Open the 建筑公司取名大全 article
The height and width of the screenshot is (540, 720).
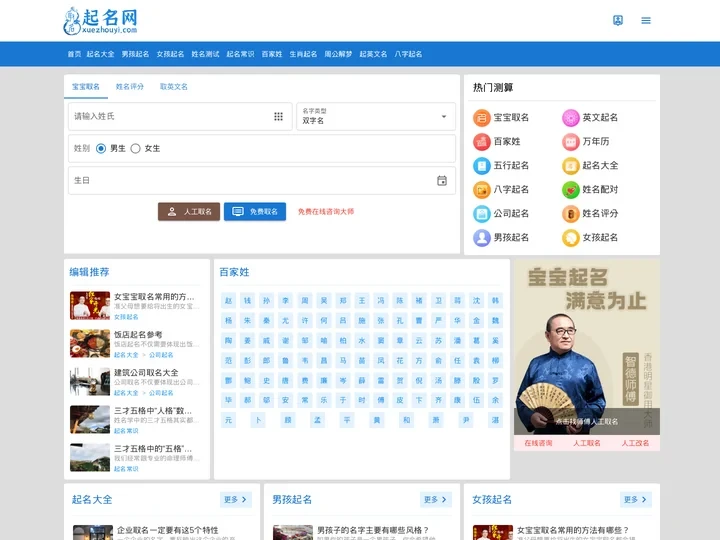[146, 373]
